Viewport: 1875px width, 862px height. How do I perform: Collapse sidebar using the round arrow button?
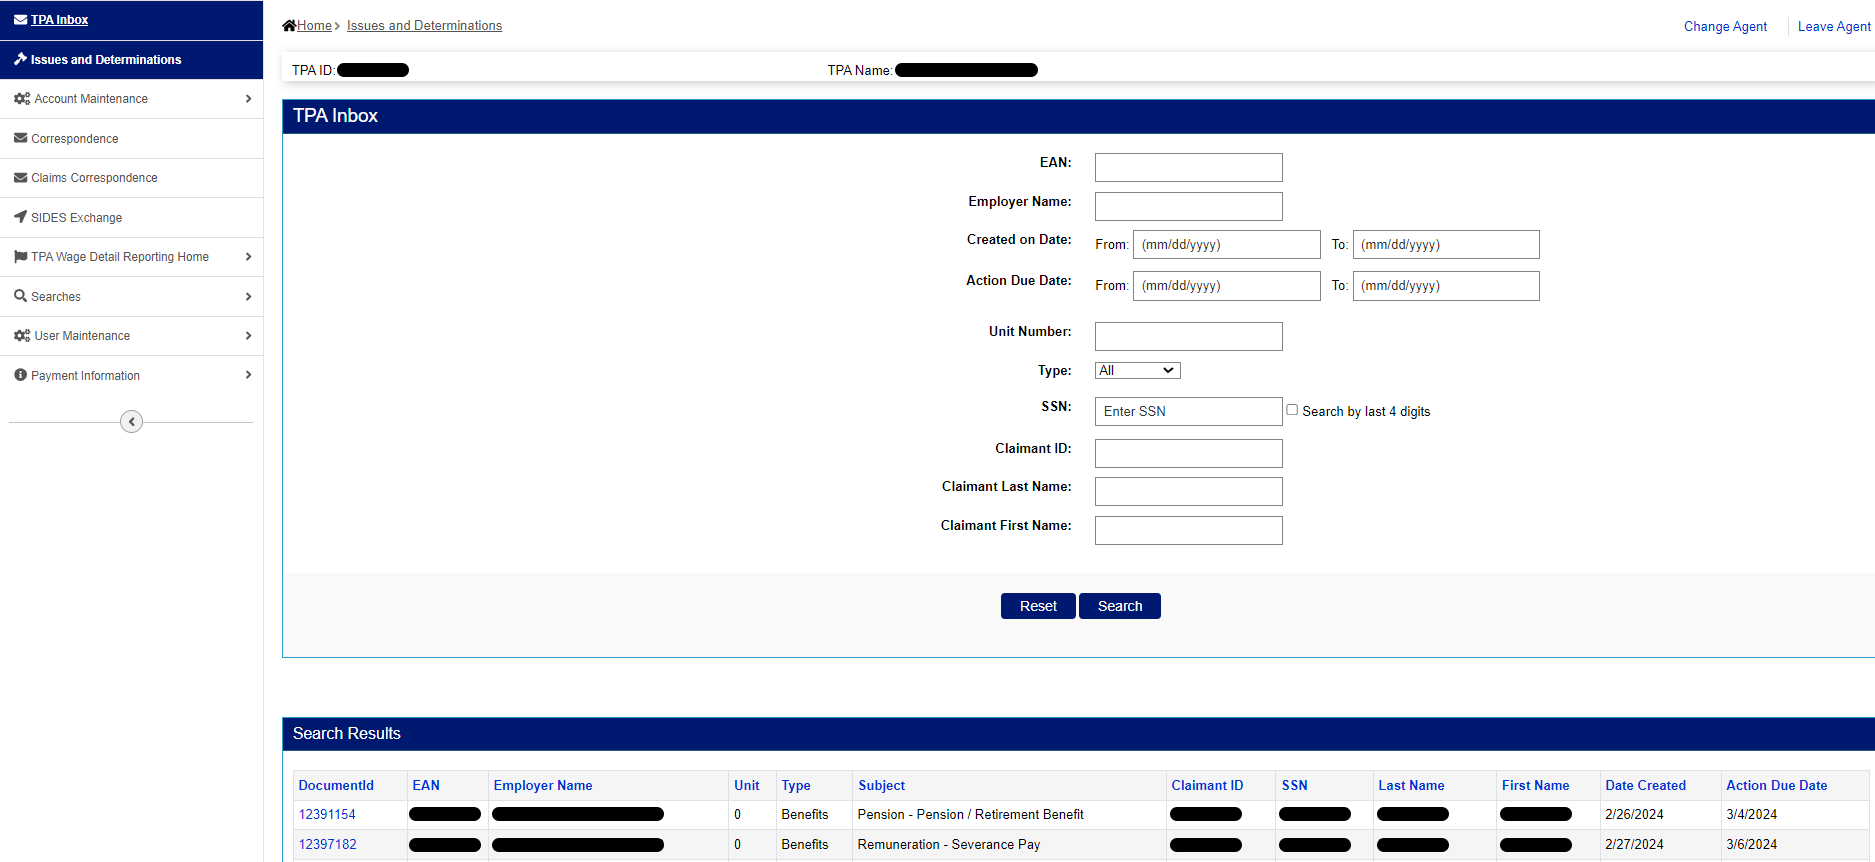(x=131, y=422)
